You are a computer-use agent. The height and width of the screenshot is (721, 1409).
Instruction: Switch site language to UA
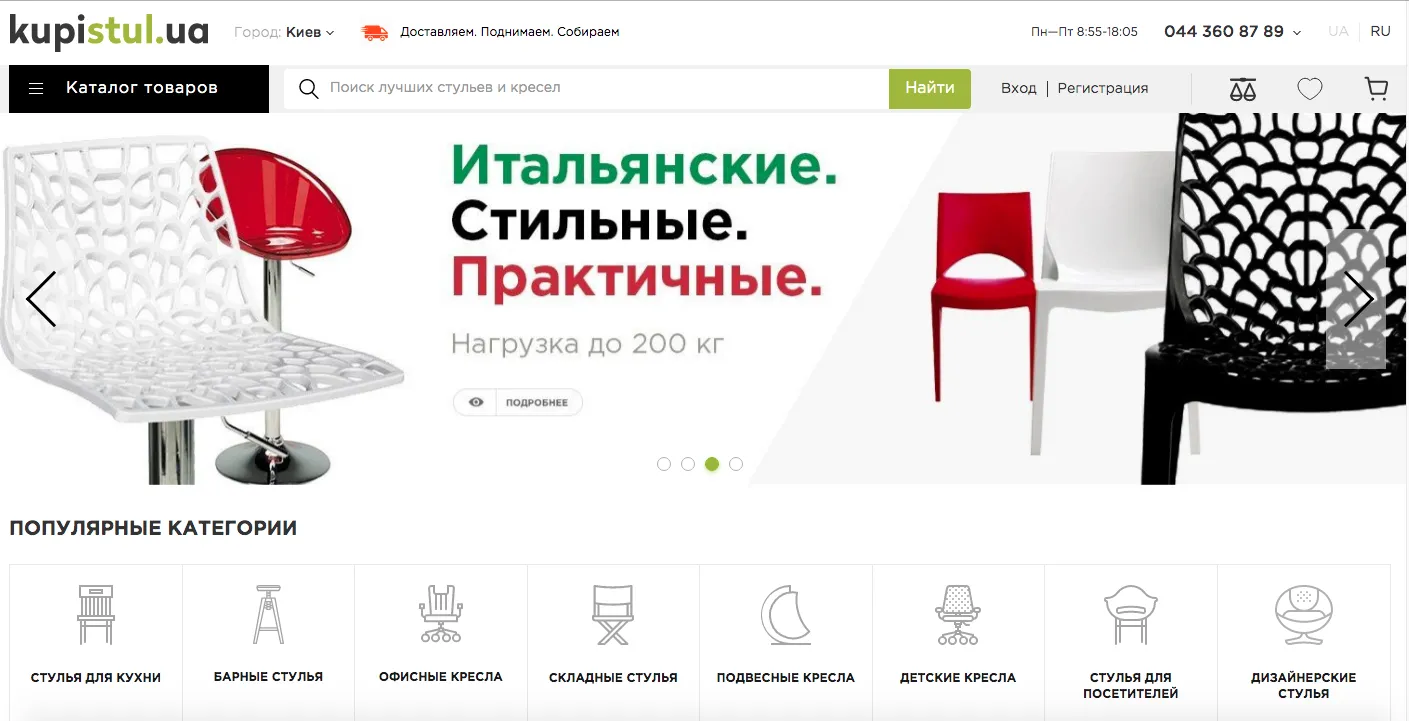[x=1338, y=32]
